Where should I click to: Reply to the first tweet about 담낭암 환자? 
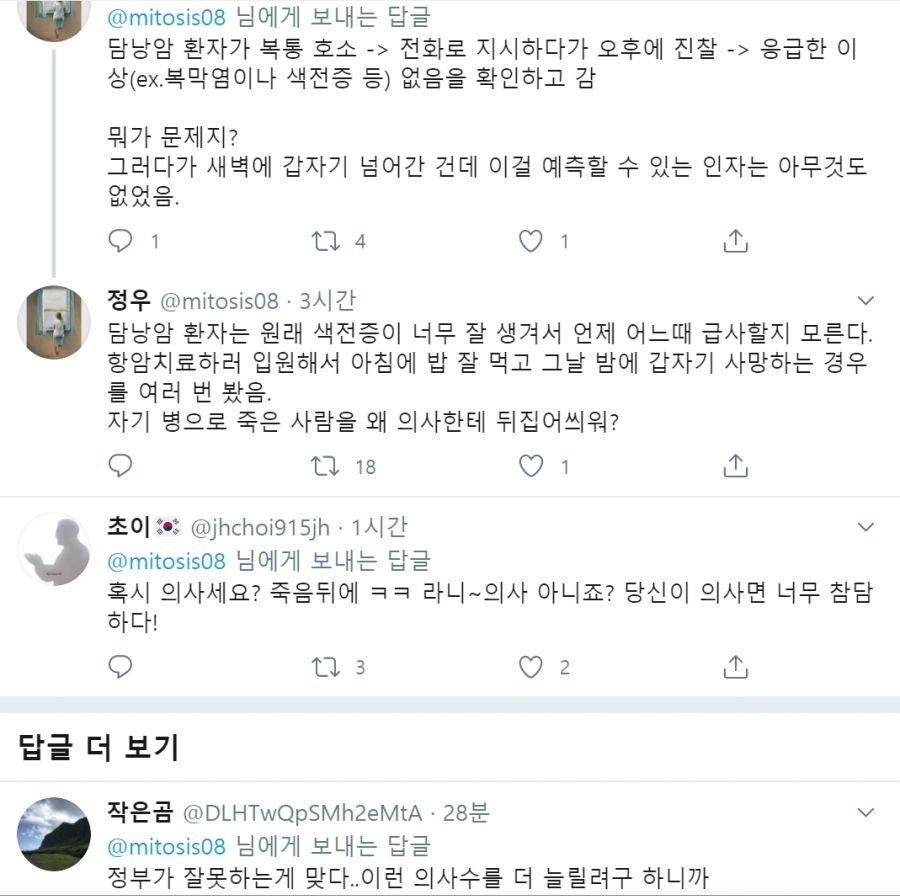click(x=120, y=241)
